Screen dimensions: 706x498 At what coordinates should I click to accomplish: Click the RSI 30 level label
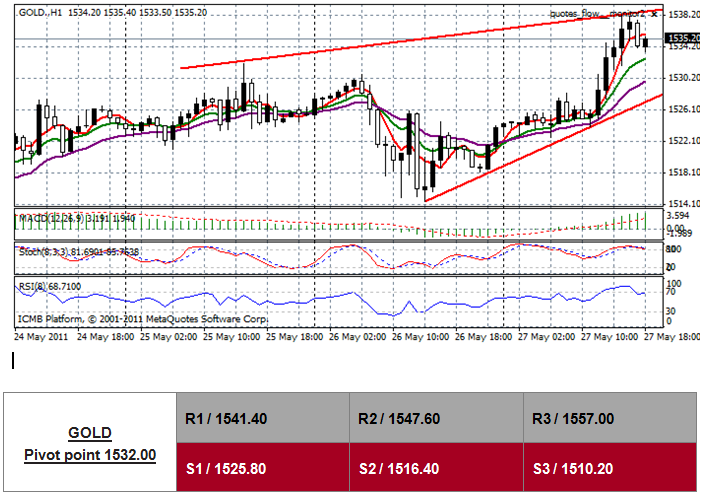coord(670,311)
